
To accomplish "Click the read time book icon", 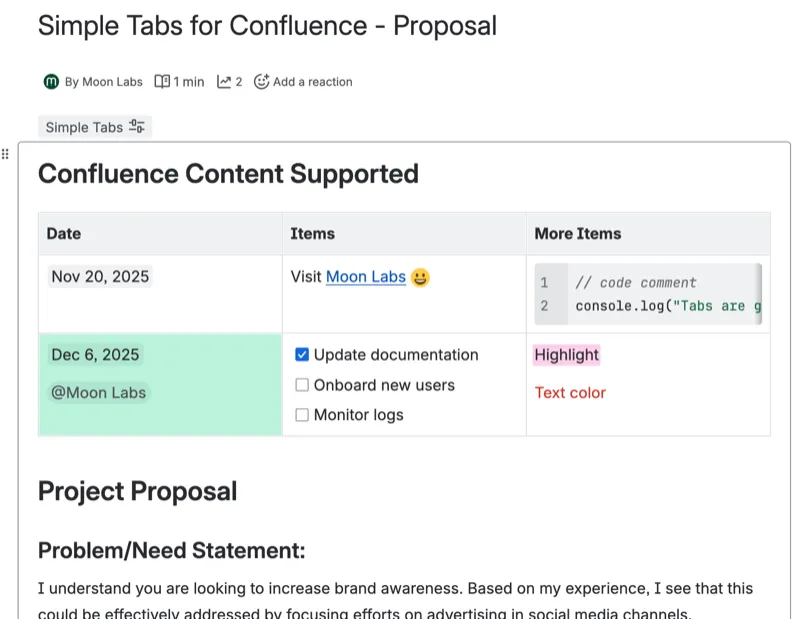I will (162, 82).
